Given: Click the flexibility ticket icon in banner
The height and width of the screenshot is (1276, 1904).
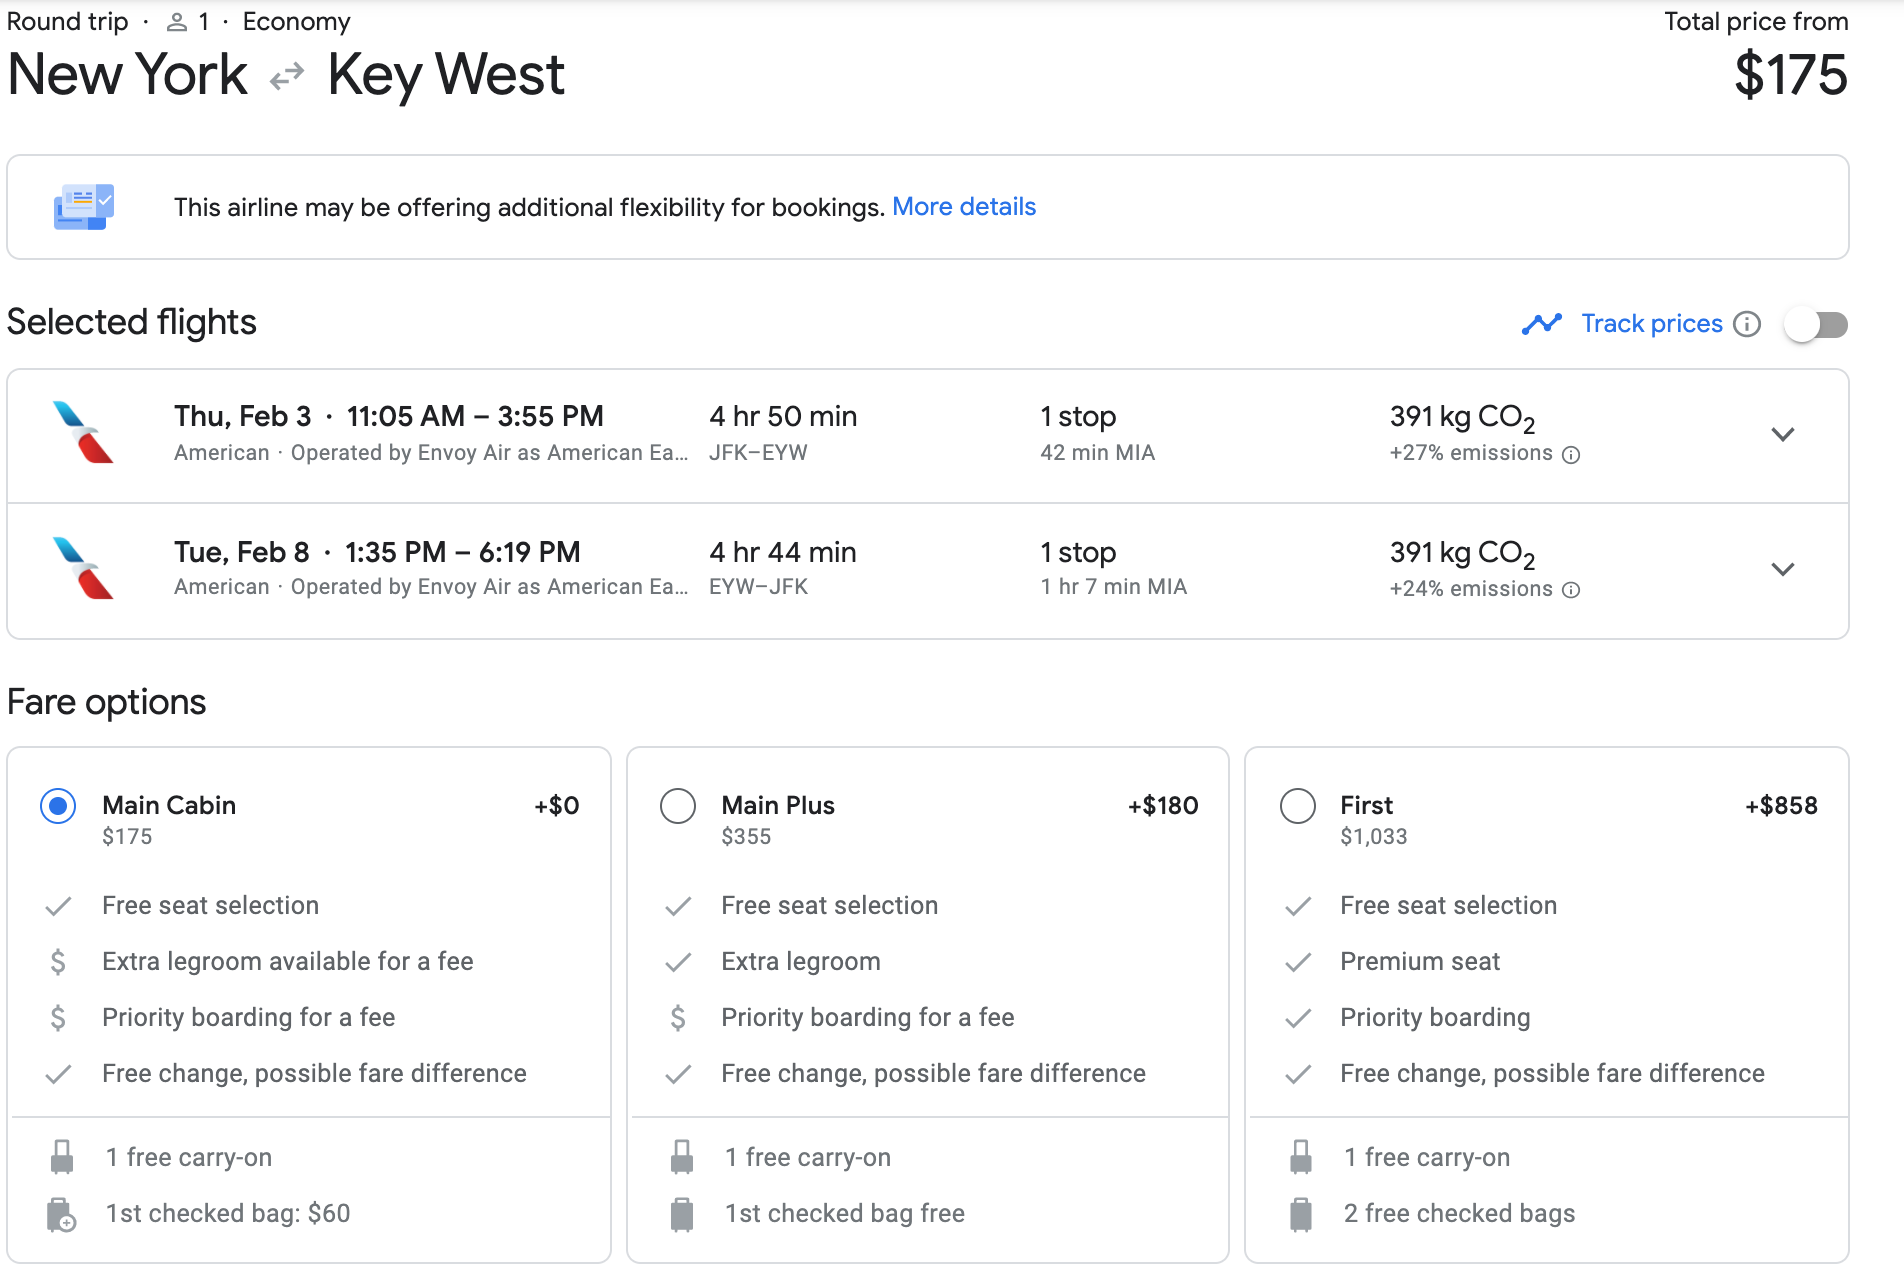Looking at the screenshot, I should pyautogui.click(x=84, y=207).
